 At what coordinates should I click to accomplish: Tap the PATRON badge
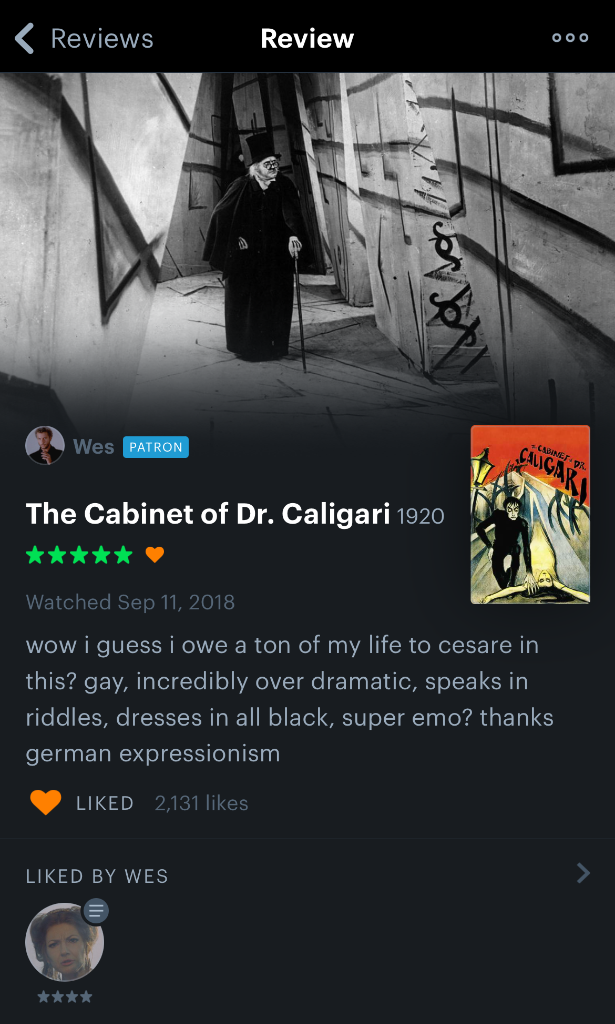(x=156, y=447)
